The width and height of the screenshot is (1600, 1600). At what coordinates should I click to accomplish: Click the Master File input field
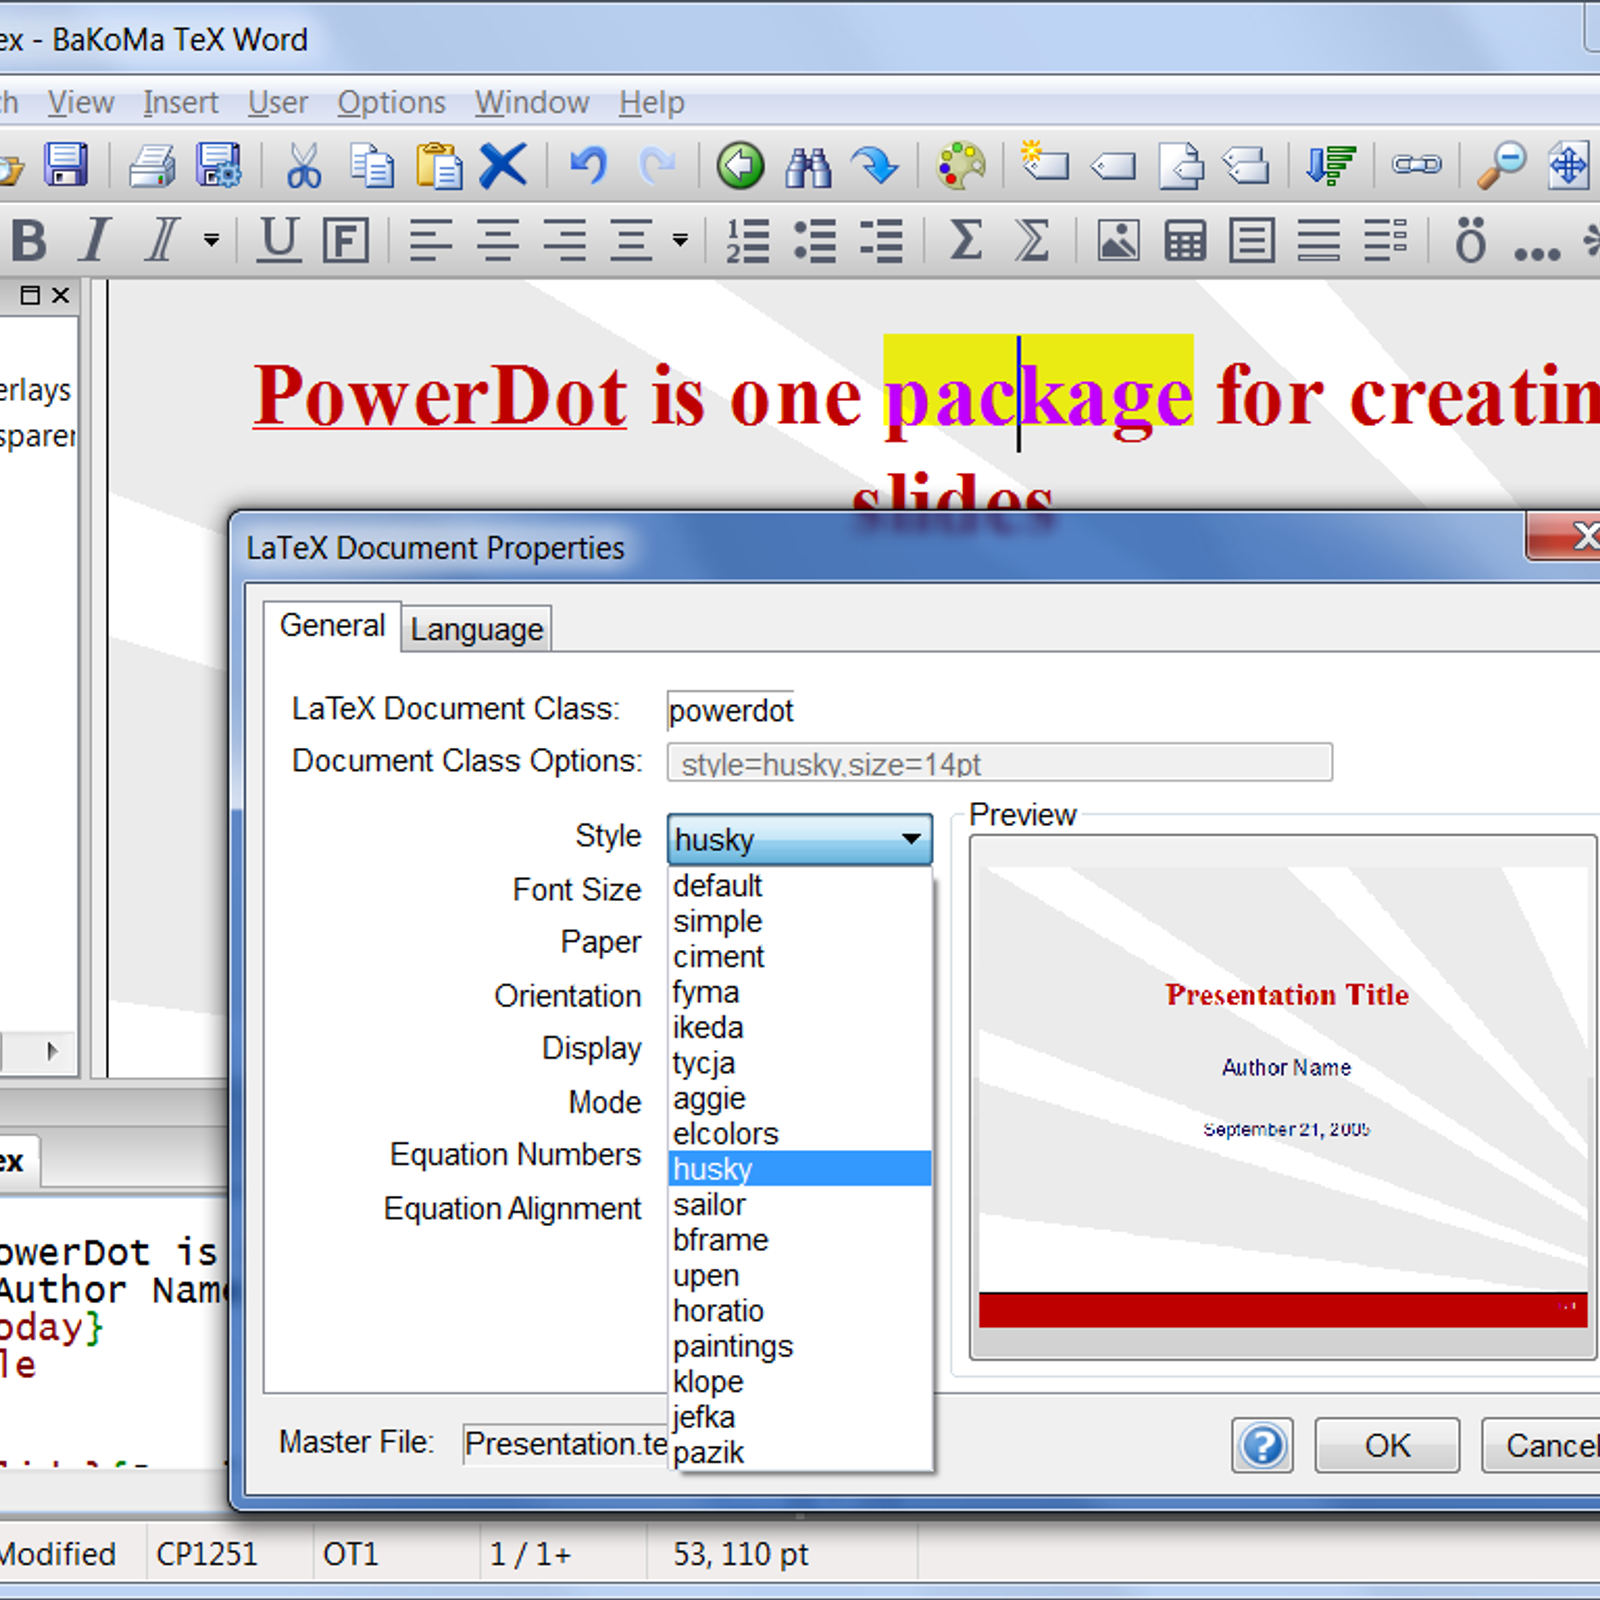point(565,1444)
